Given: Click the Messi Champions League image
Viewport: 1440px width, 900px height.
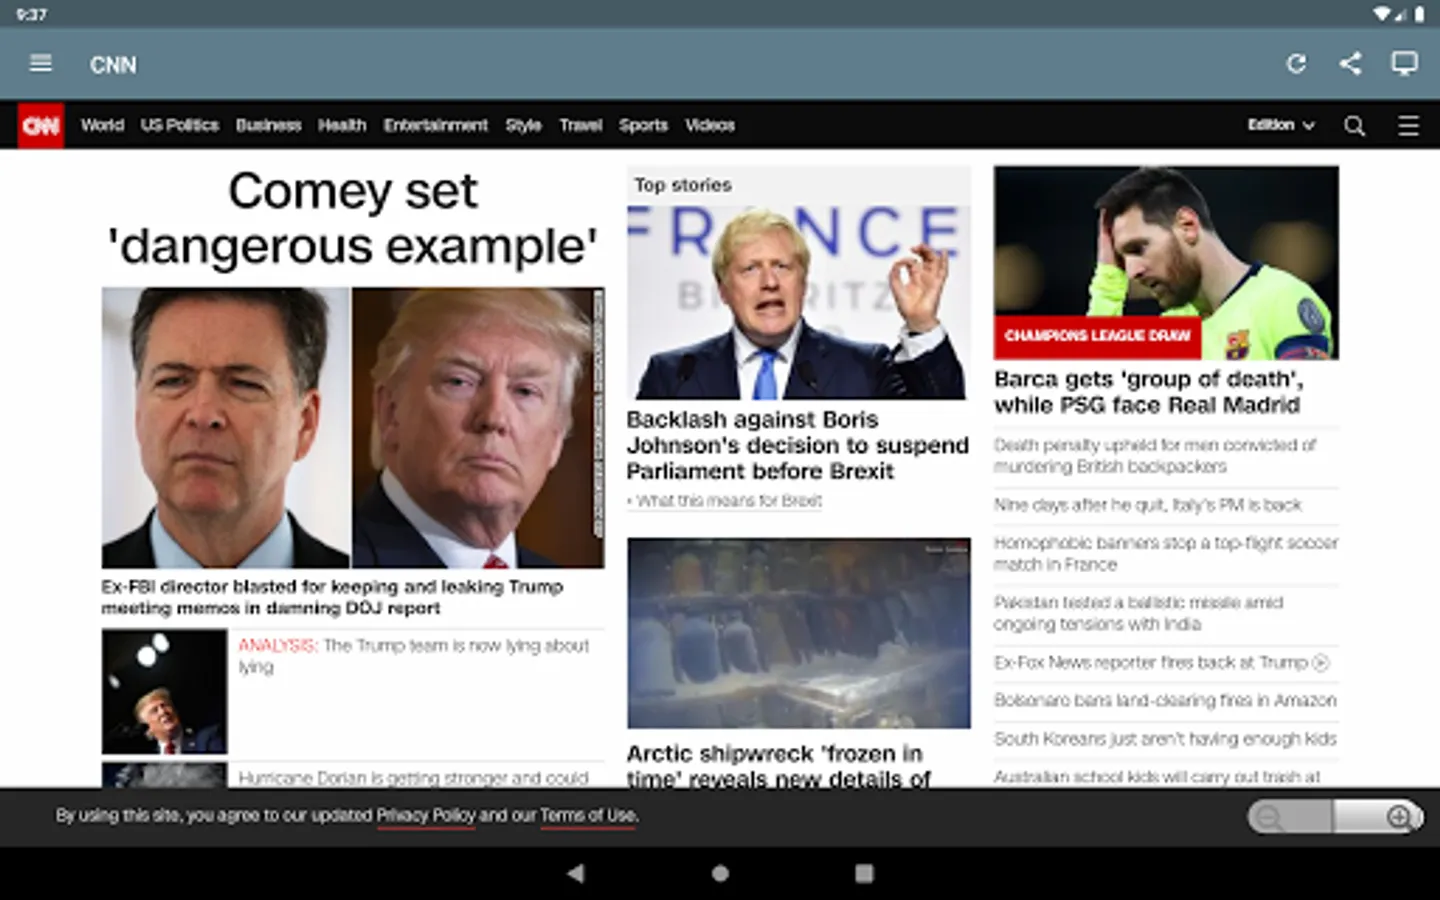Looking at the screenshot, I should pyautogui.click(x=1166, y=262).
